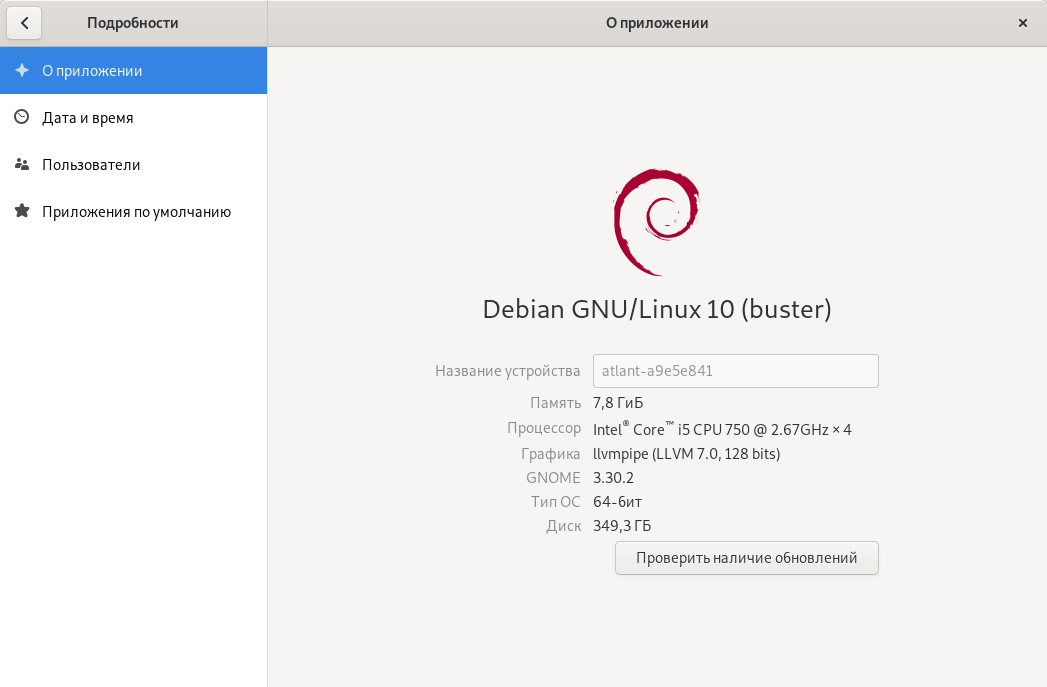Open Приложения по умолчанию settings
Viewport: 1047px width, 687px height.
136,212
